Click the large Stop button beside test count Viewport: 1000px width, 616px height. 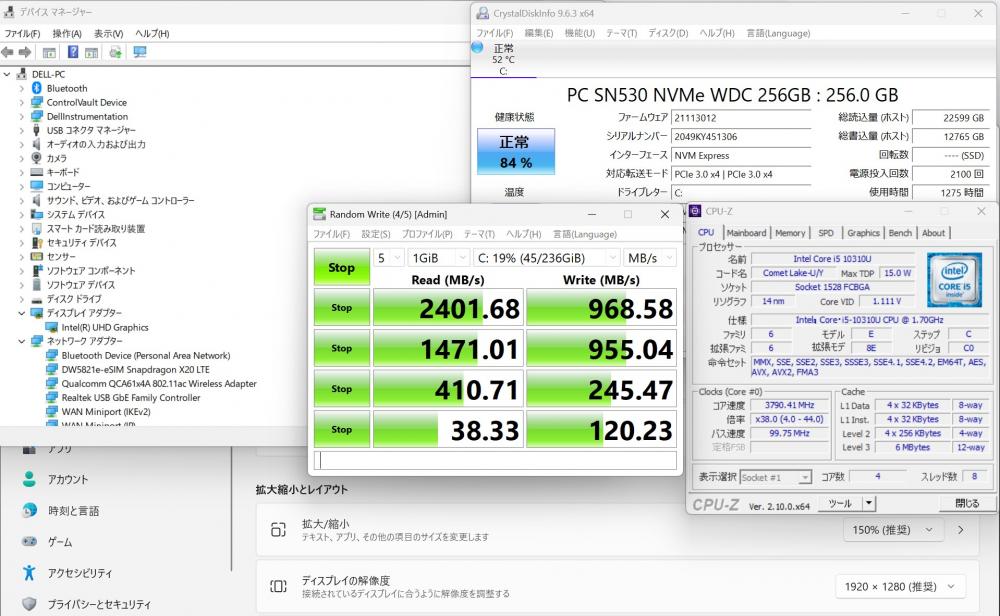coord(341,267)
